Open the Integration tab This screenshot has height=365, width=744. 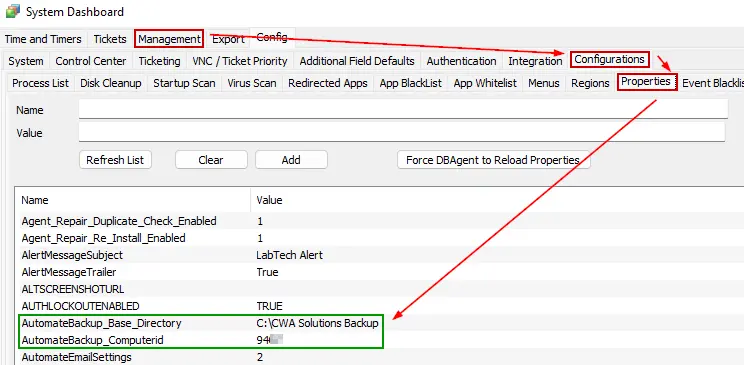coord(535,61)
